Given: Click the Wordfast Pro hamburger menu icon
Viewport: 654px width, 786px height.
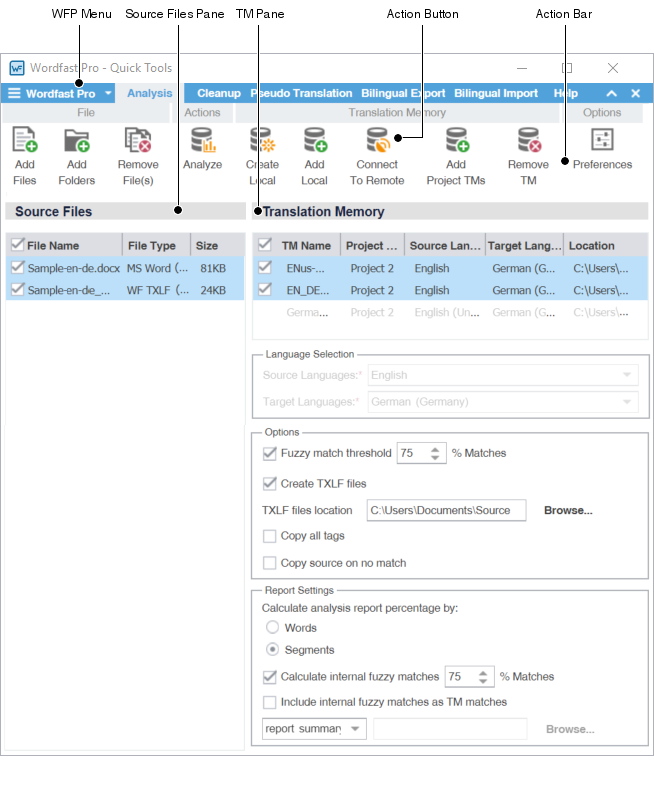Looking at the screenshot, I should coord(14,93).
